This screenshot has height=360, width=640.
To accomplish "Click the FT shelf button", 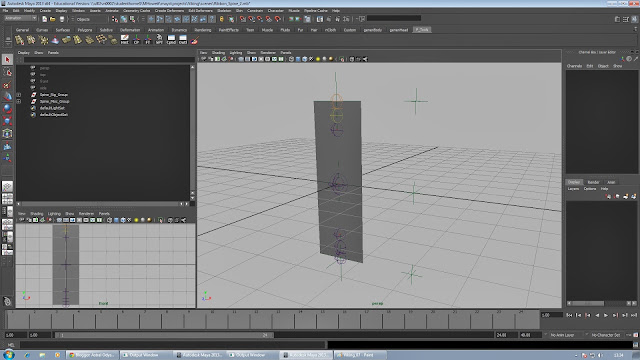I will [148, 40].
